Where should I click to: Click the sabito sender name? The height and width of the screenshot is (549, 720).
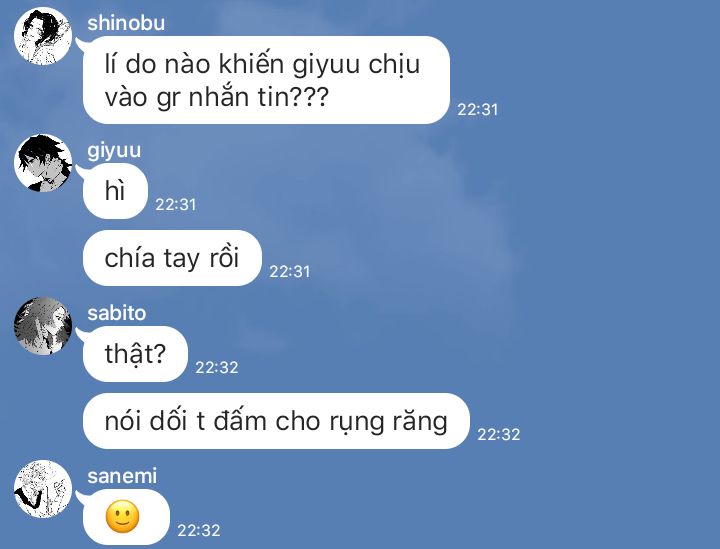(117, 313)
